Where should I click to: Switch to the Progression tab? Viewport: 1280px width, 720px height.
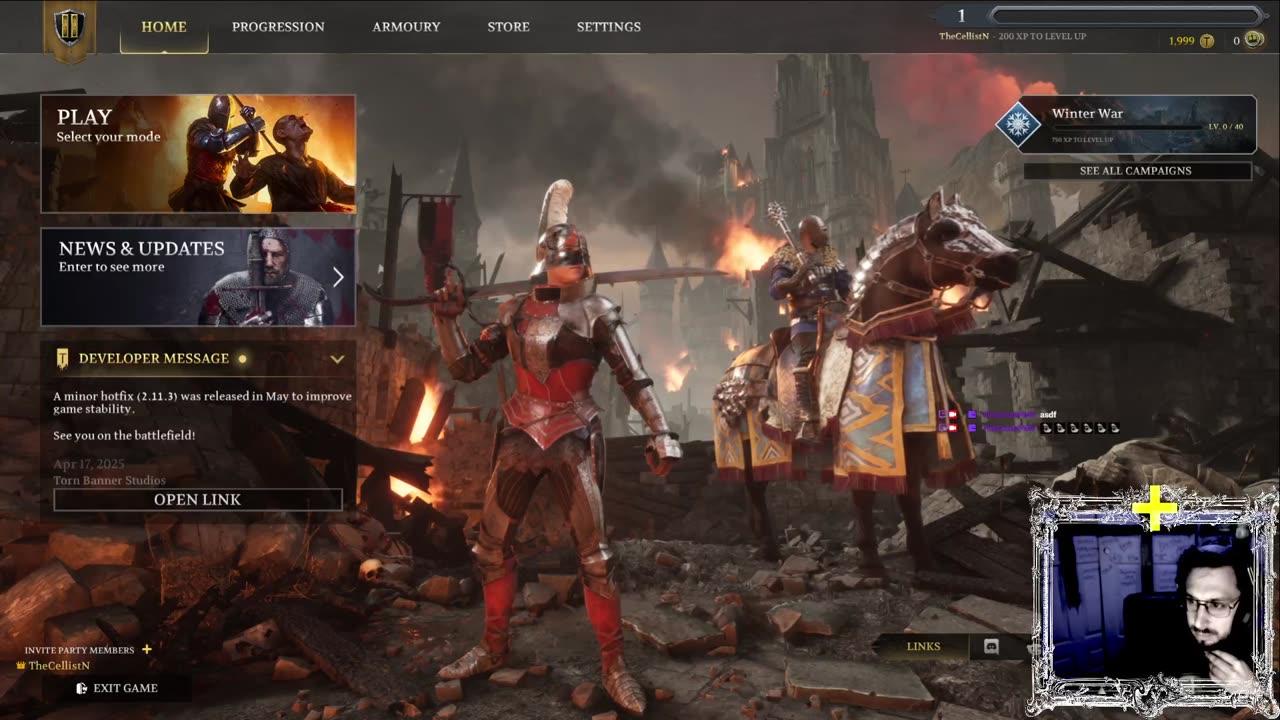[278, 27]
